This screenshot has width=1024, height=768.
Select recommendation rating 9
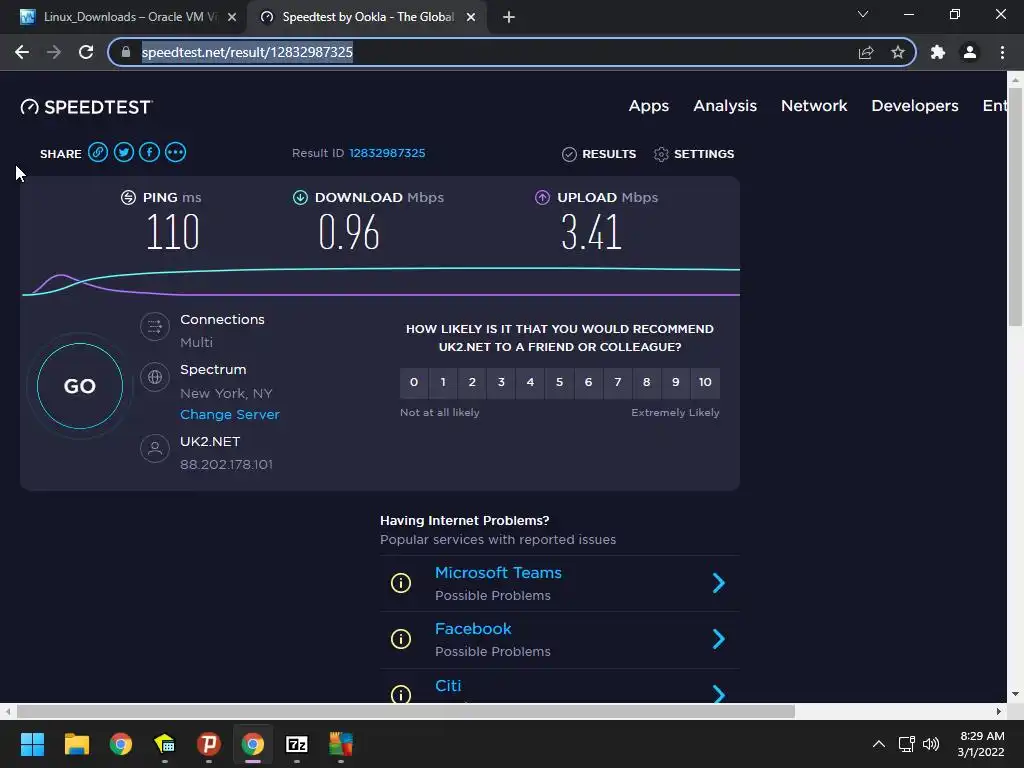tap(675, 383)
